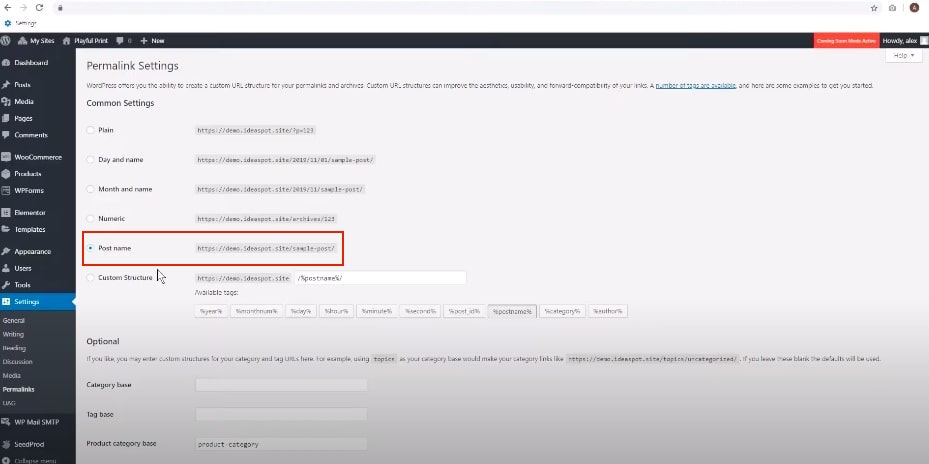Open the Appearance paintbrush icon

tap(6, 252)
